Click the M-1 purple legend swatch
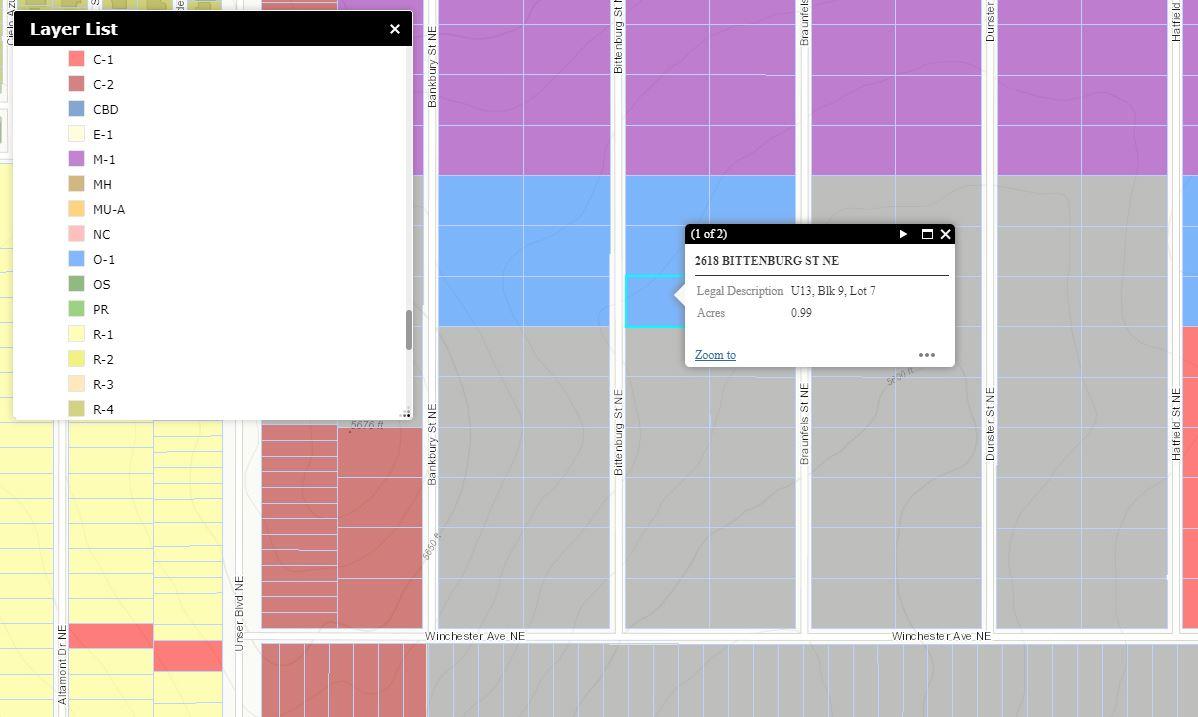Viewport: 1198px width, 717px height. pyautogui.click(x=76, y=159)
